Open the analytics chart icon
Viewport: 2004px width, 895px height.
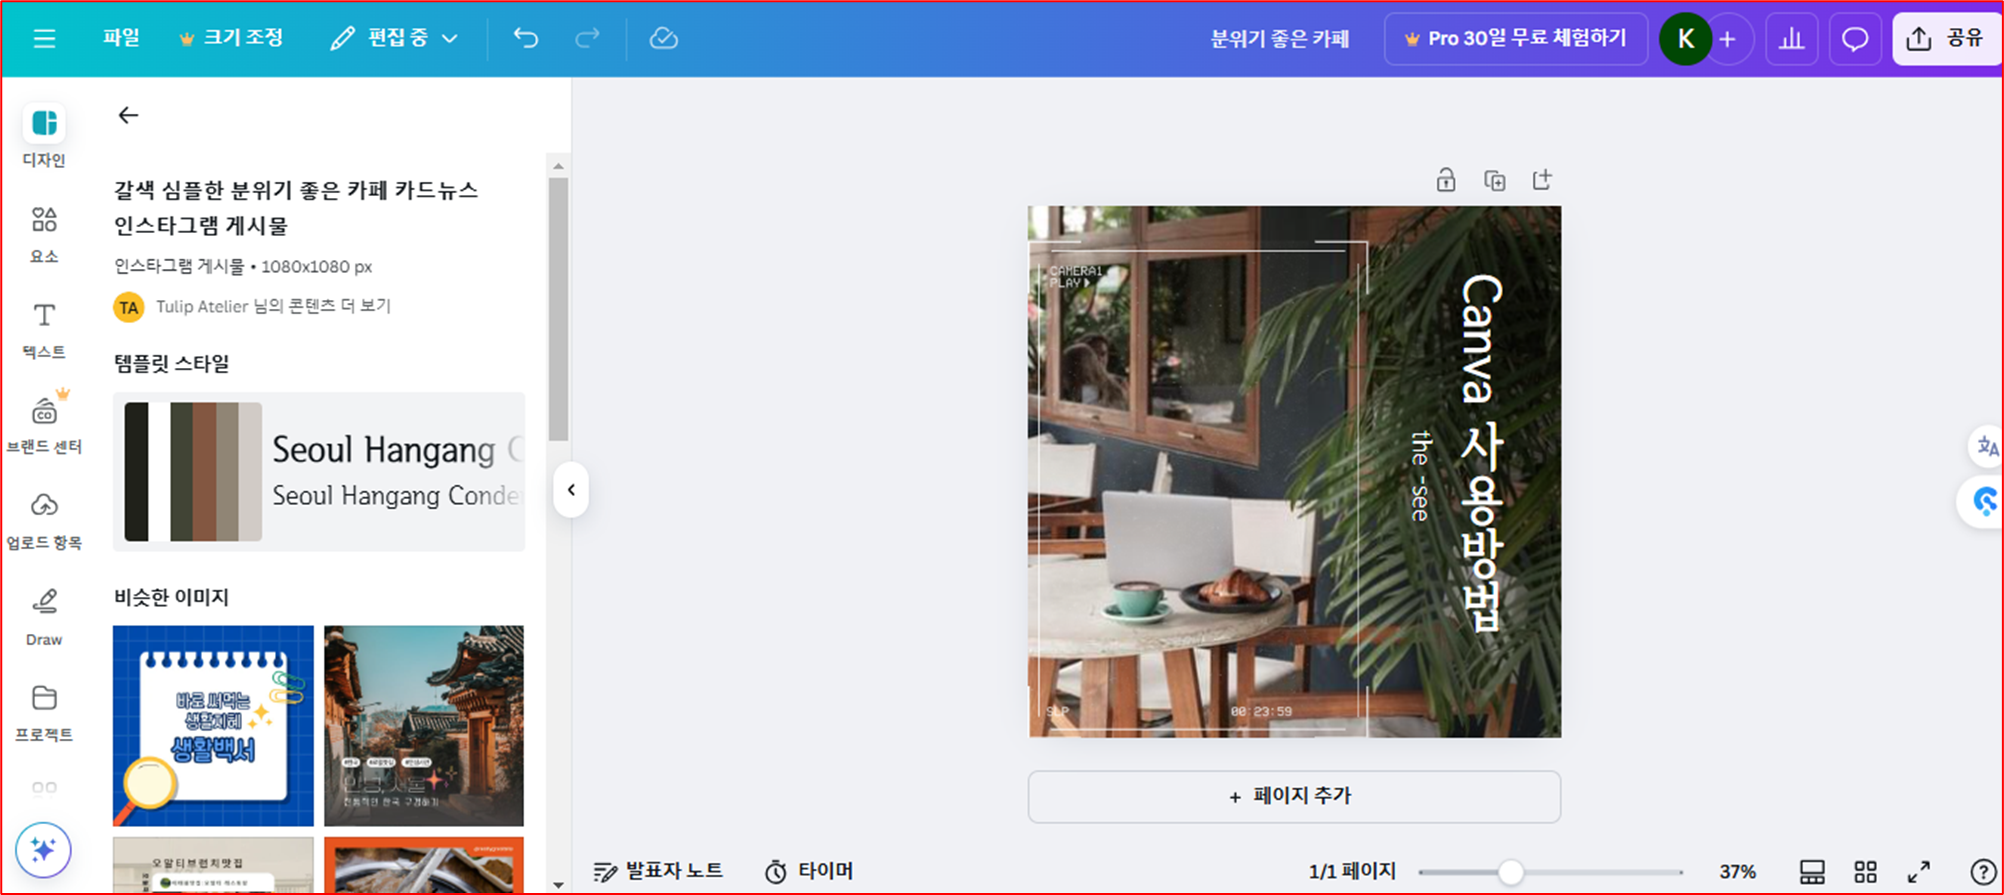point(1791,39)
